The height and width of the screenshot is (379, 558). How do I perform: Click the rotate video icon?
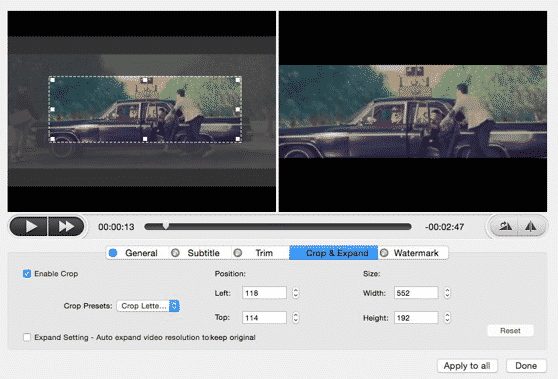[505, 226]
